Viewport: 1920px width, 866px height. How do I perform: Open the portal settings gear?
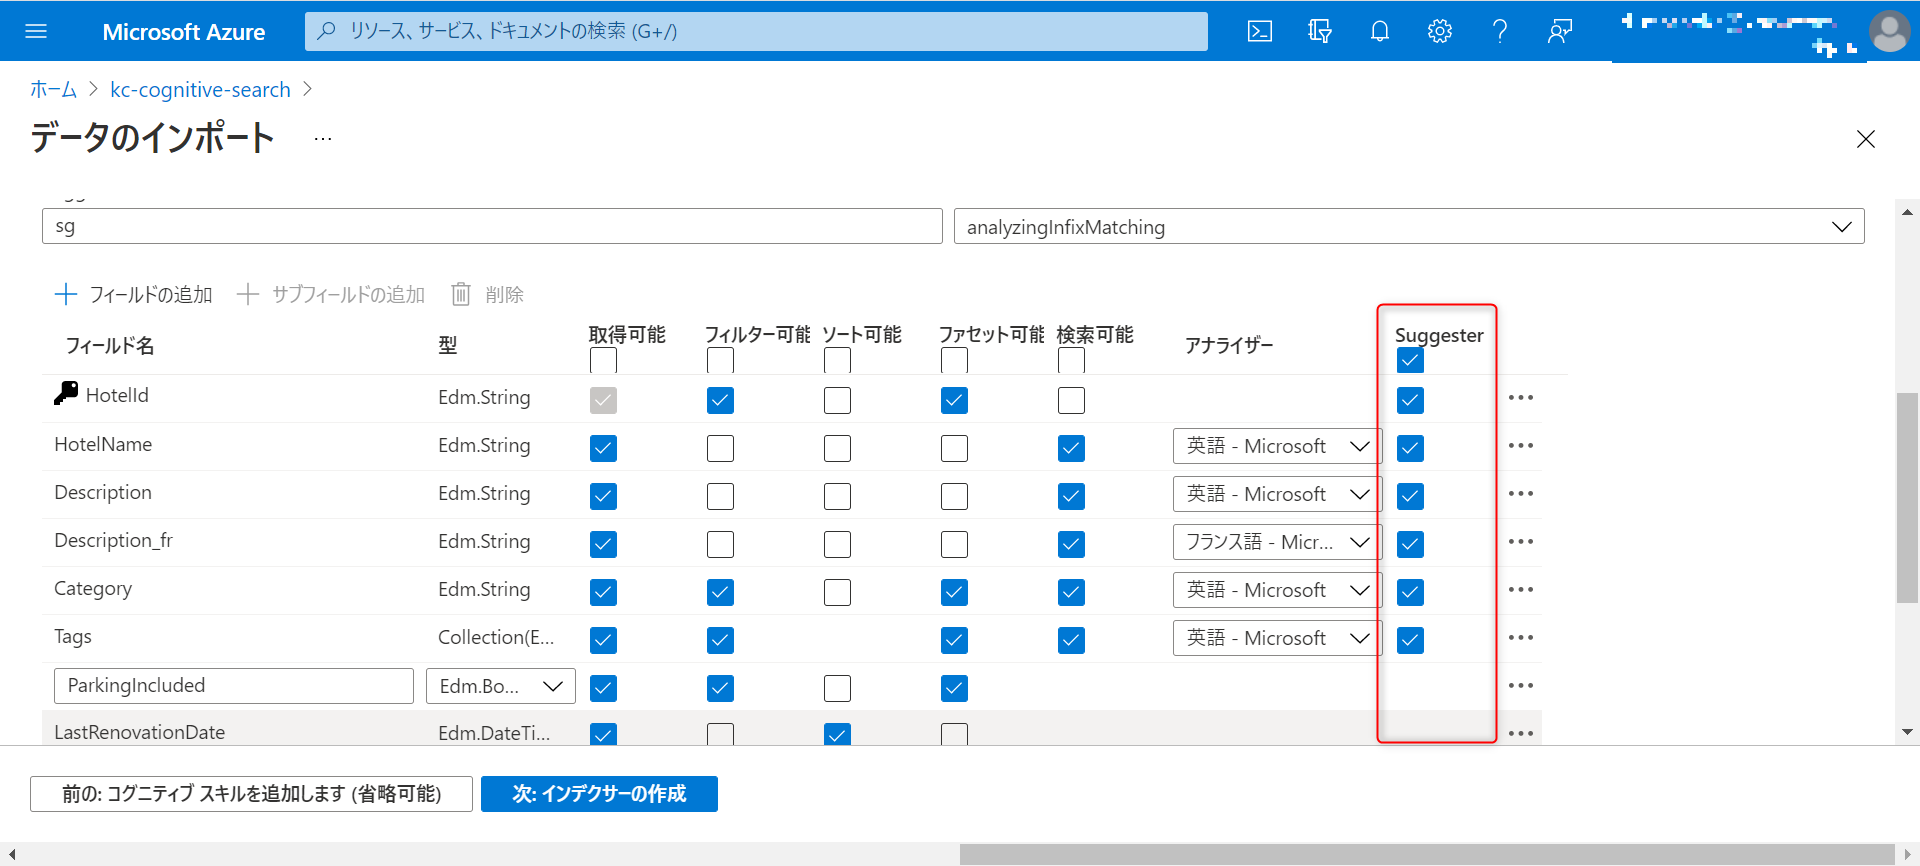pos(1440,31)
